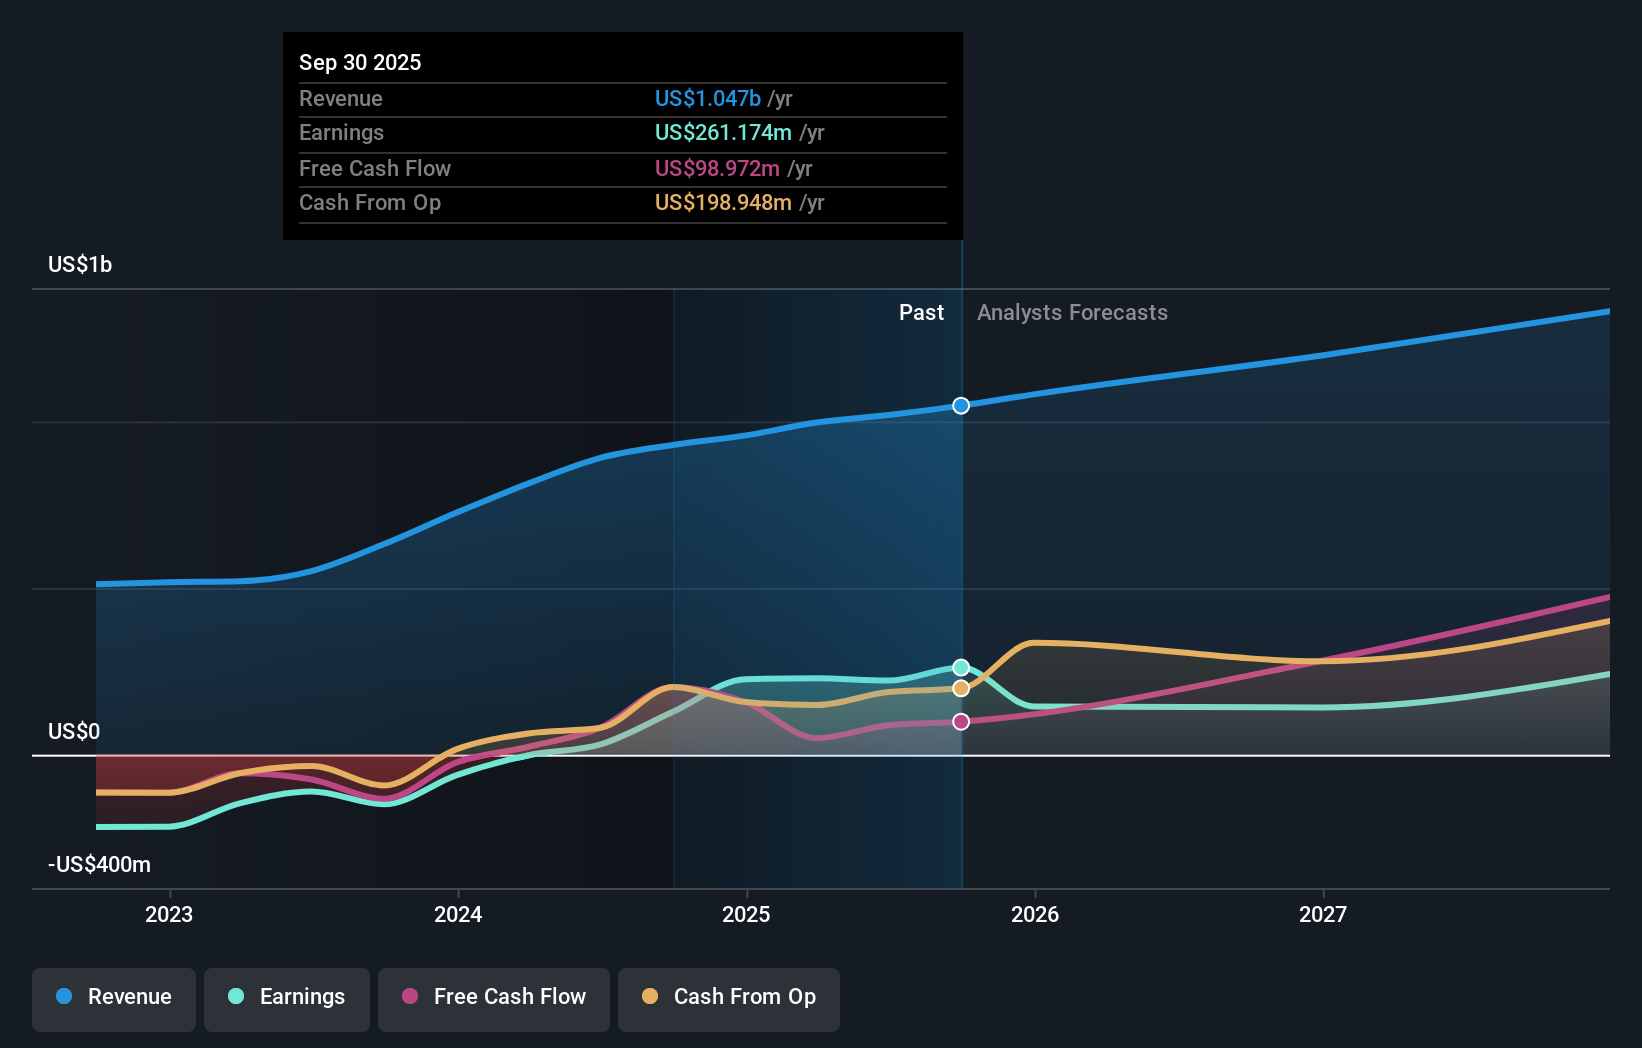The height and width of the screenshot is (1048, 1642).
Task: Select the Earnings data point marker
Action: click(x=960, y=666)
